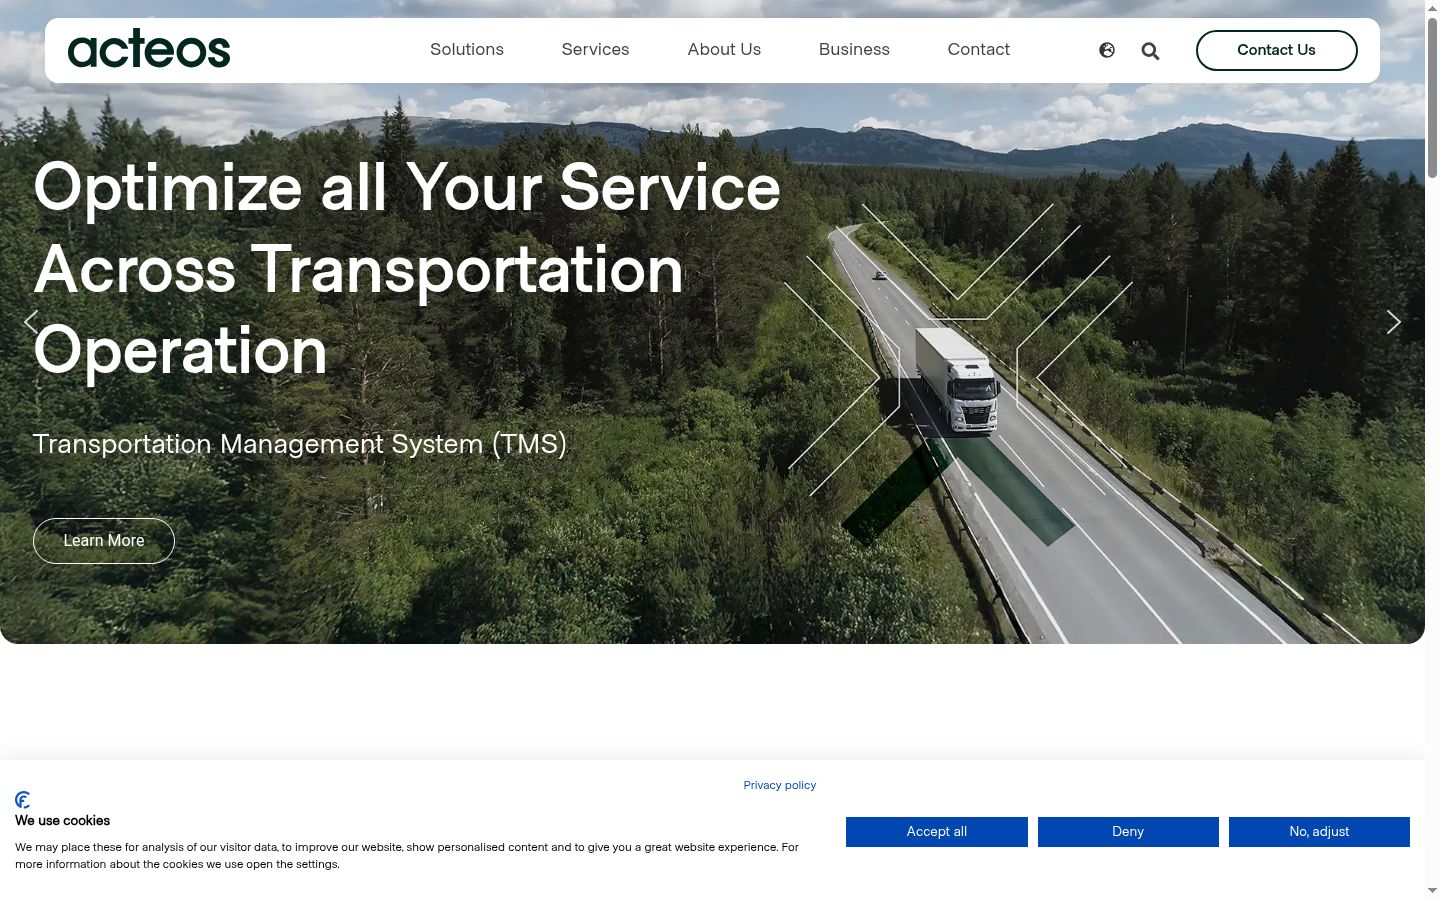Open the Business menu
Viewport: 1440px width, 900px height.
tap(854, 50)
